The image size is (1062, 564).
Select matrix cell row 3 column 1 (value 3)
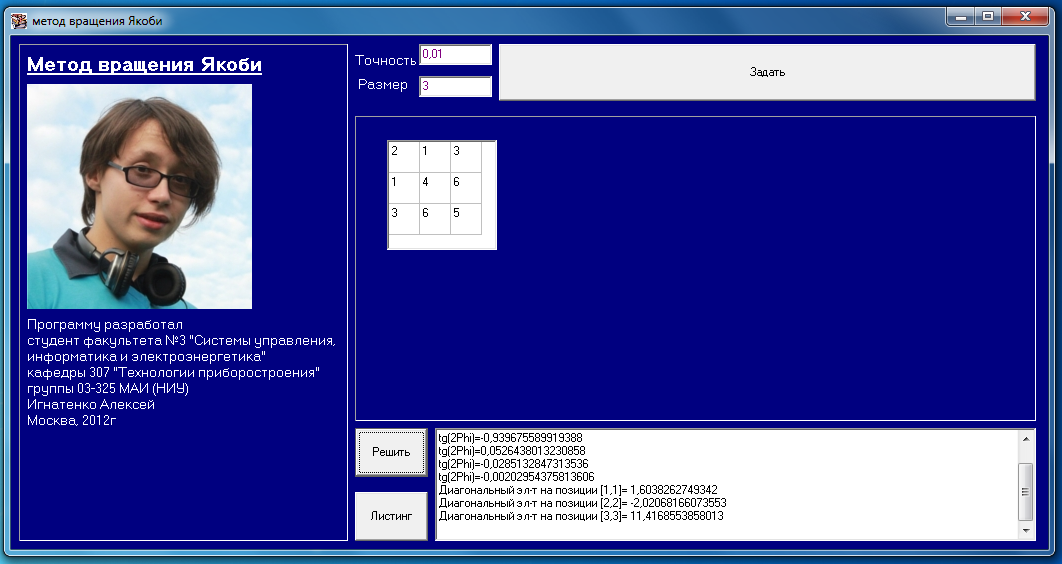pyautogui.click(x=404, y=219)
